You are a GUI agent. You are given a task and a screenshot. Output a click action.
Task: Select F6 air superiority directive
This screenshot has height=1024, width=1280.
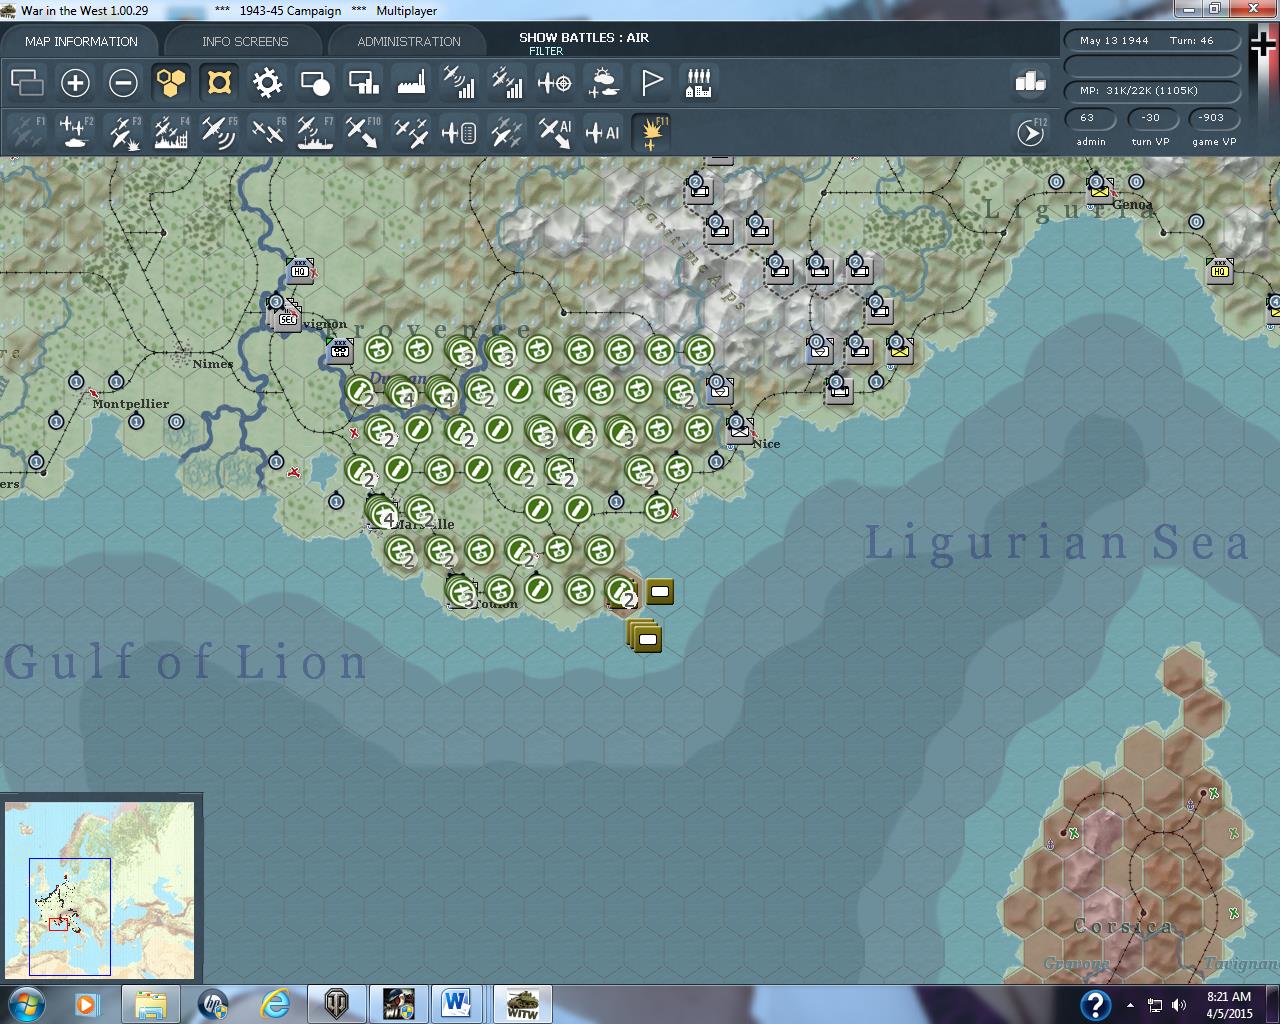pyautogui.click(x=267, y=132)
